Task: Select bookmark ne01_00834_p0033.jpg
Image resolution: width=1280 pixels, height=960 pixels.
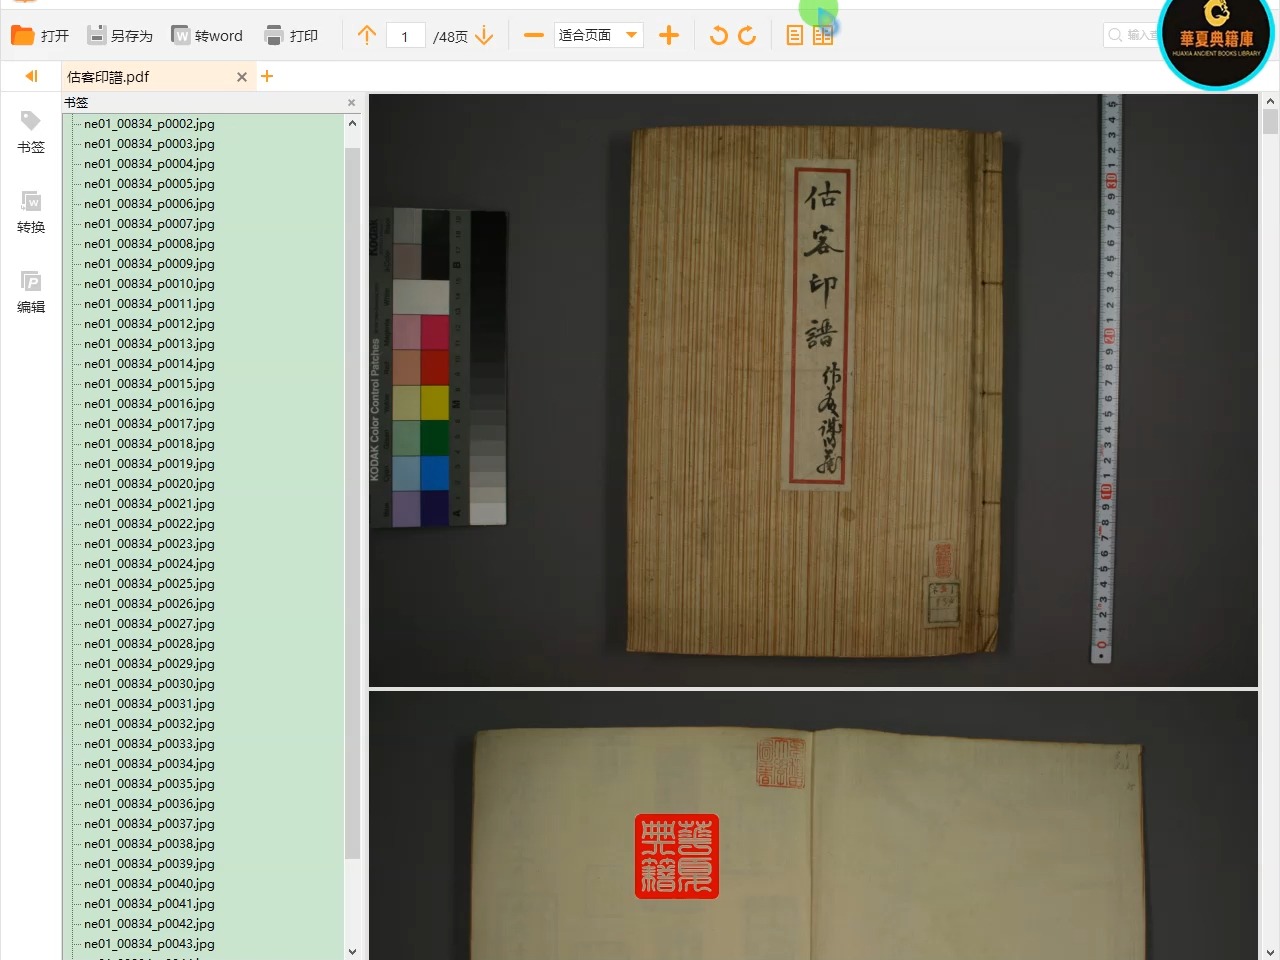Action: 149,744
